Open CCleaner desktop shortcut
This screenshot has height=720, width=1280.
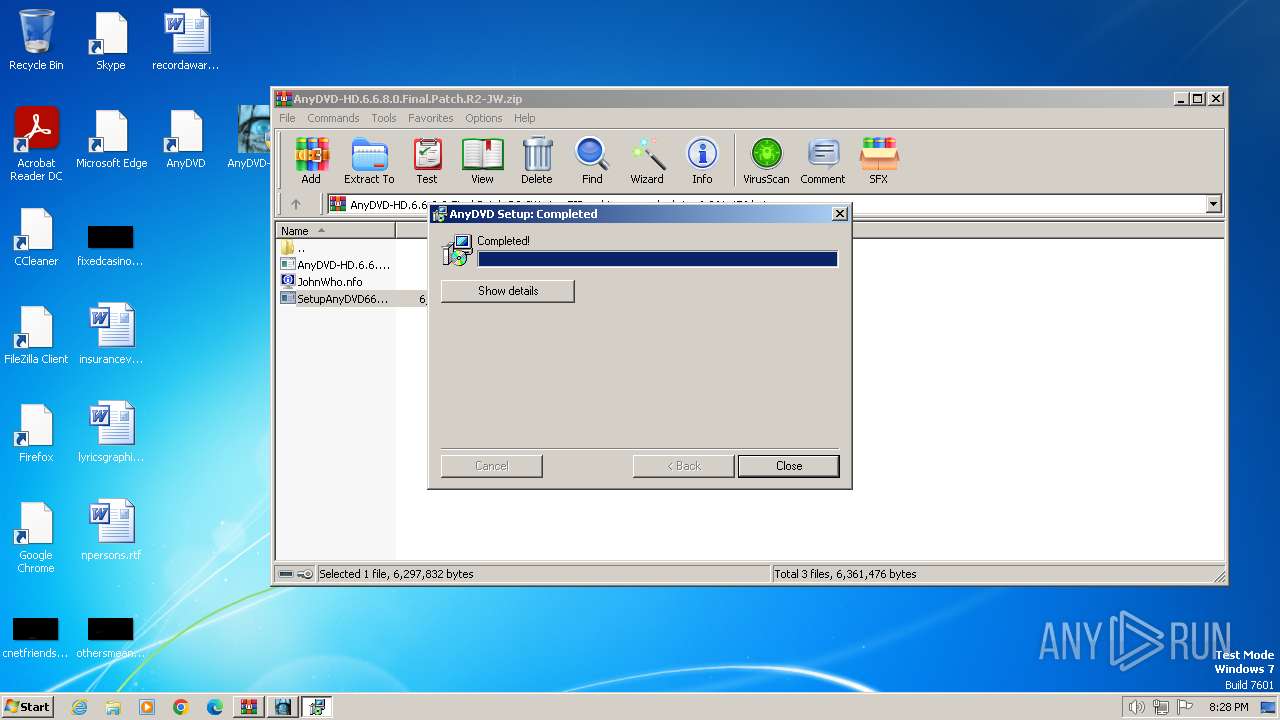coord(36,237)
